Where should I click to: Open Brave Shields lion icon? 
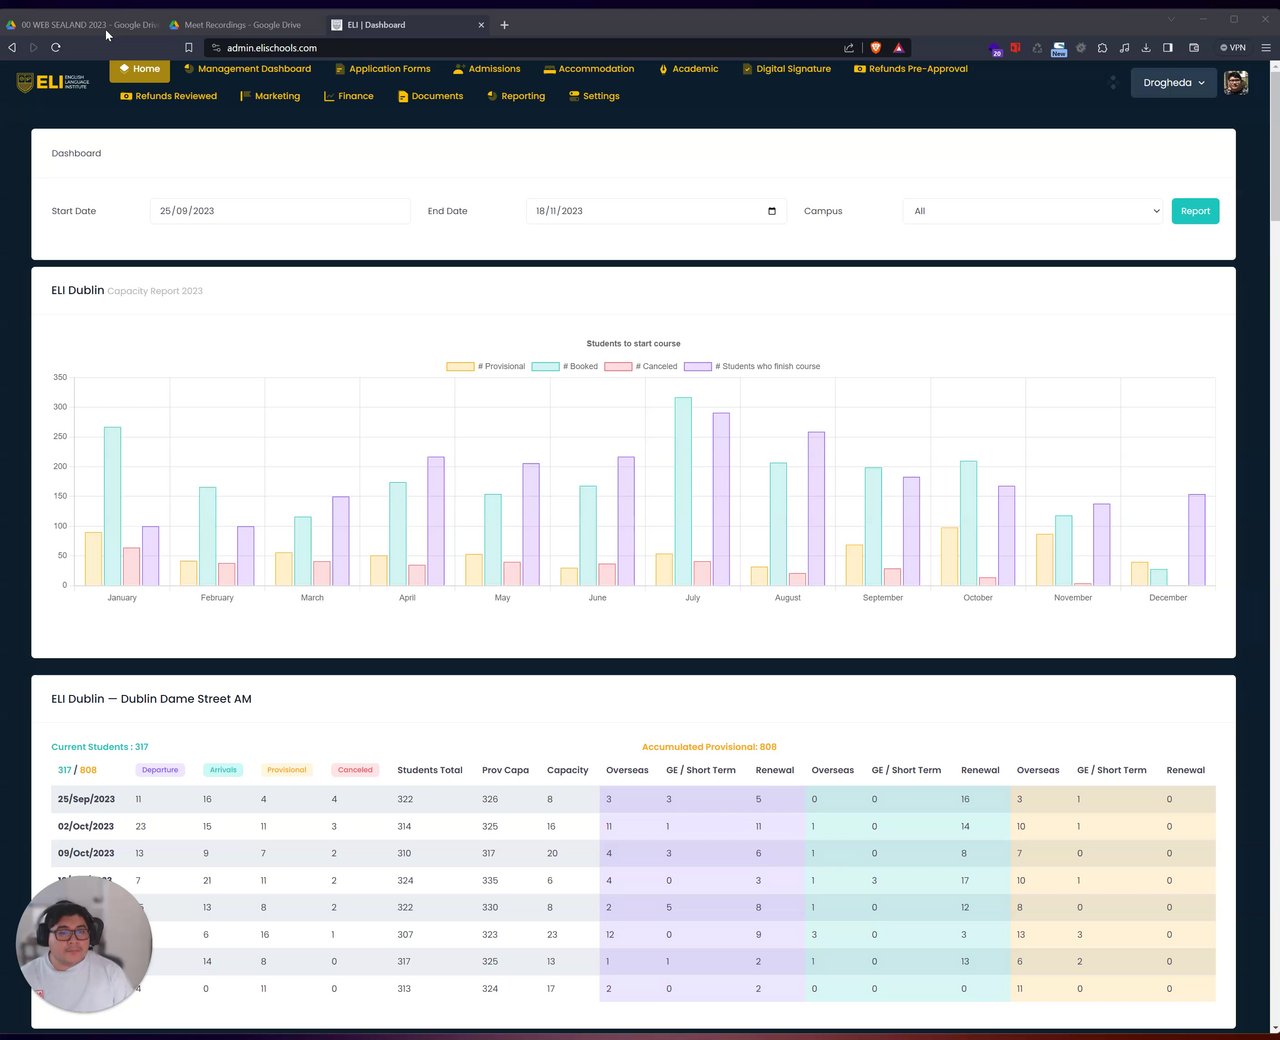pos(876,47)
